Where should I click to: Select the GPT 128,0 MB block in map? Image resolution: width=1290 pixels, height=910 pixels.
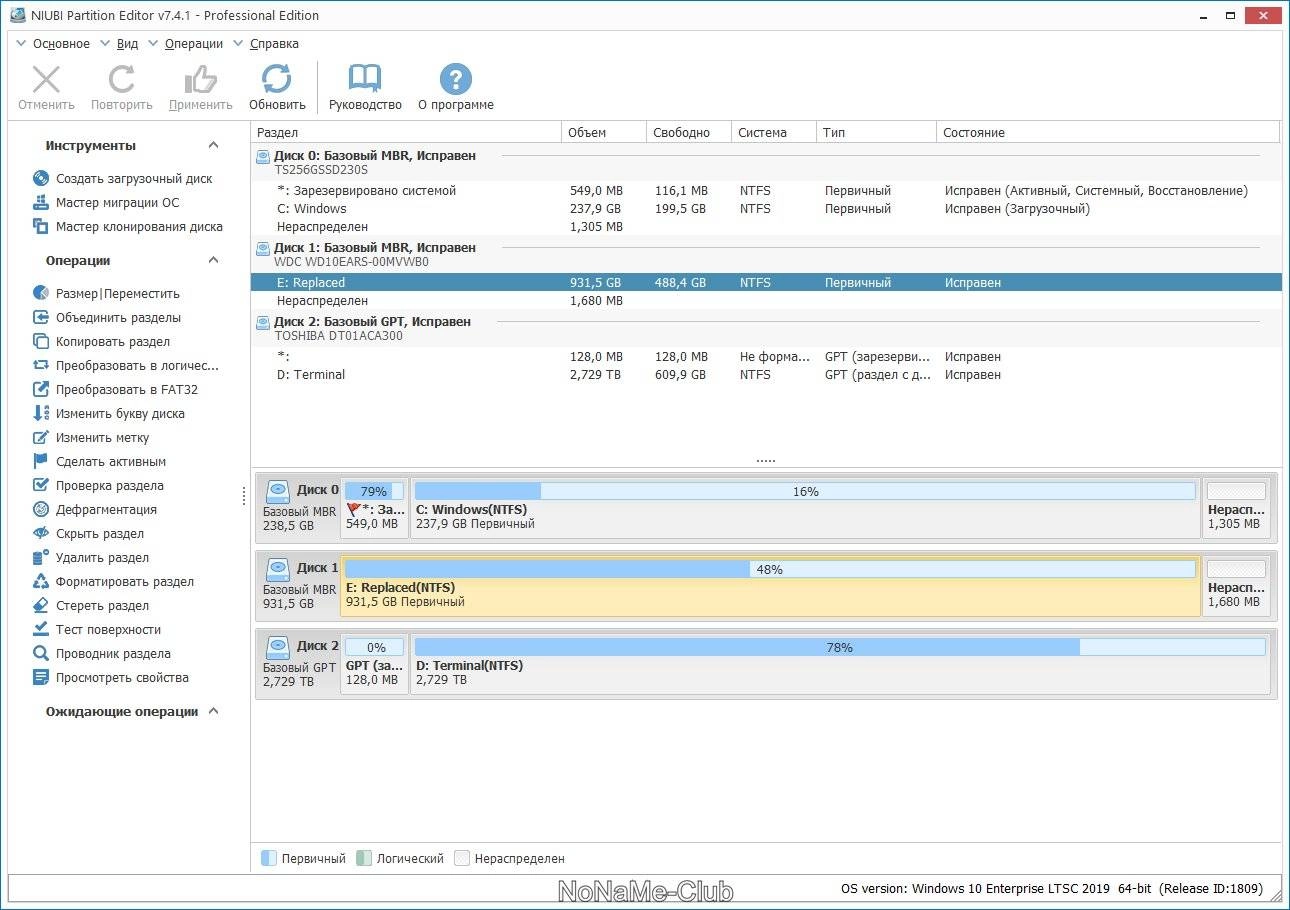click(x=374, y=665)
